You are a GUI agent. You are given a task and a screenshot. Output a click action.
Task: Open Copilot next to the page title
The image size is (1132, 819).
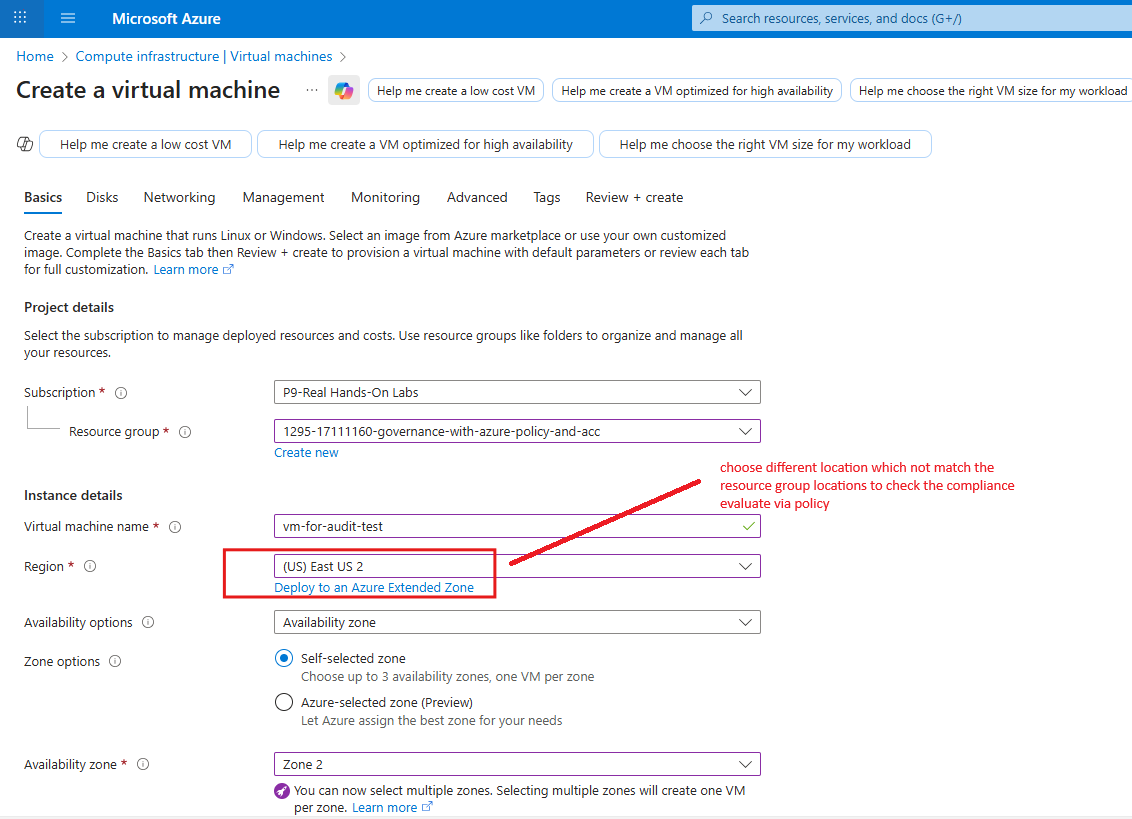point(344,90)
